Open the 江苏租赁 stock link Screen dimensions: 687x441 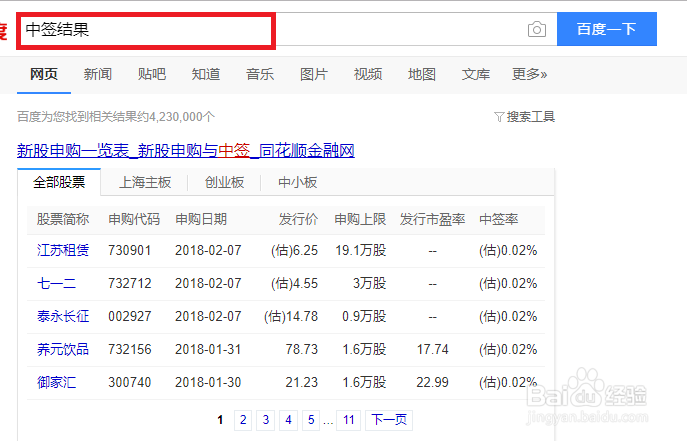tap(63, 250)
